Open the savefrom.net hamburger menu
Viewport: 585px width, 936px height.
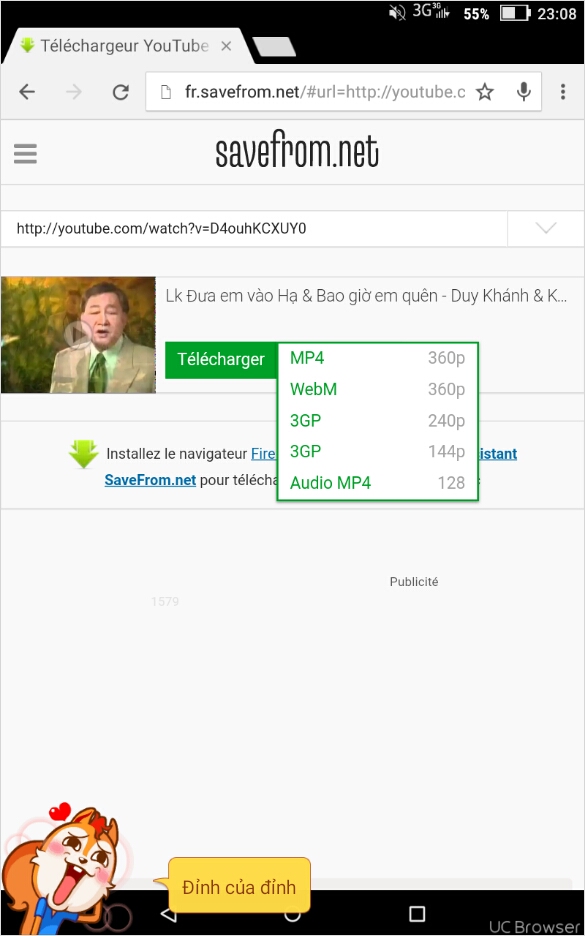(25, 153)
